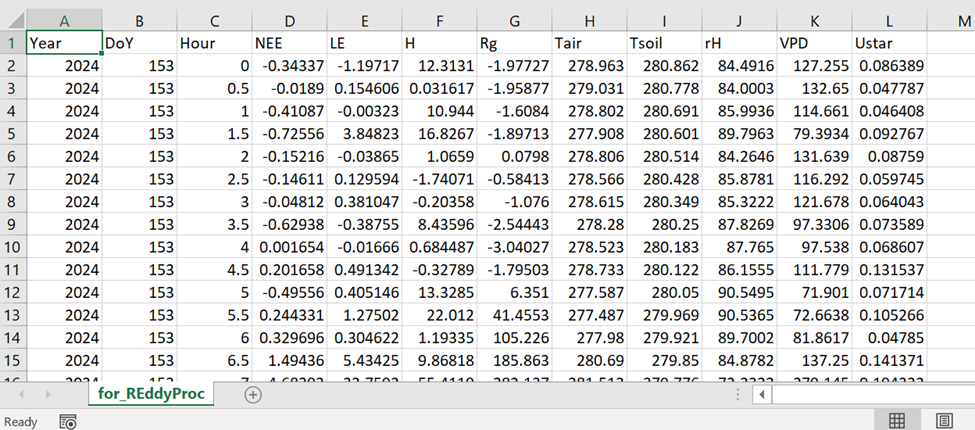The height and width of the screenshot is (430, 975).
Task: Click the Select All corner triangle
Action: pos(13,20)
